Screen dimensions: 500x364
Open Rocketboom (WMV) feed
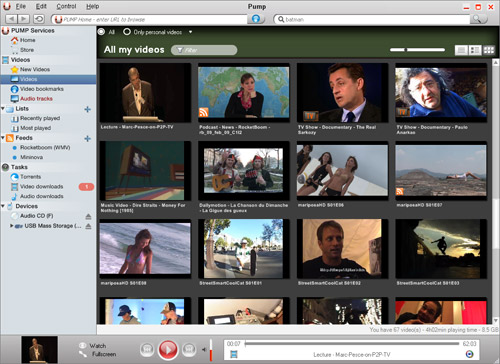tap(45, 147)
